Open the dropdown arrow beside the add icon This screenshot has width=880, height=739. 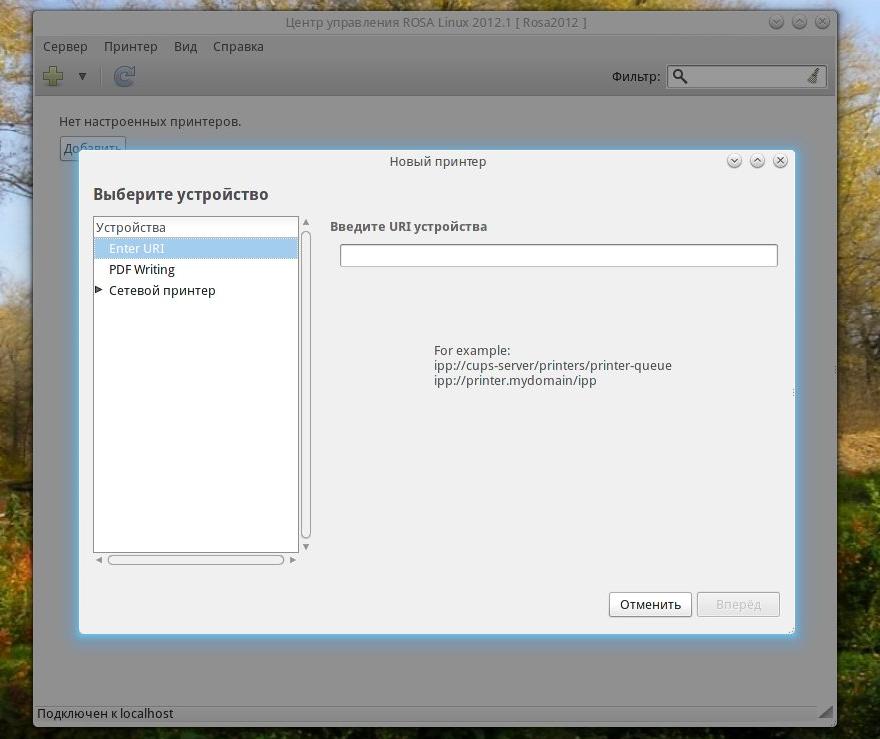click(x=82, y=76)
